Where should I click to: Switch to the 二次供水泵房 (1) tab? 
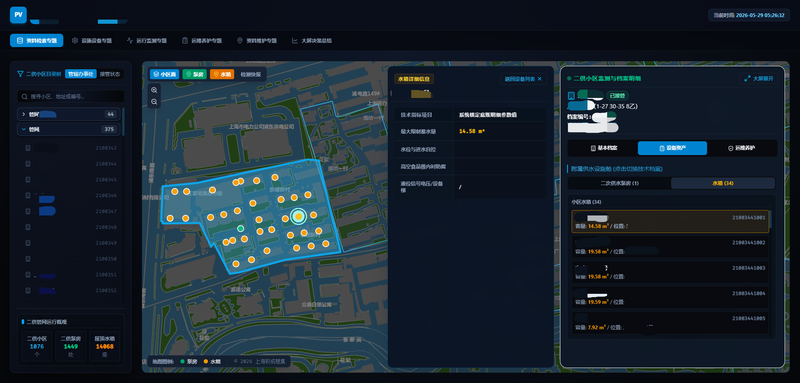(x=619, y=183)
